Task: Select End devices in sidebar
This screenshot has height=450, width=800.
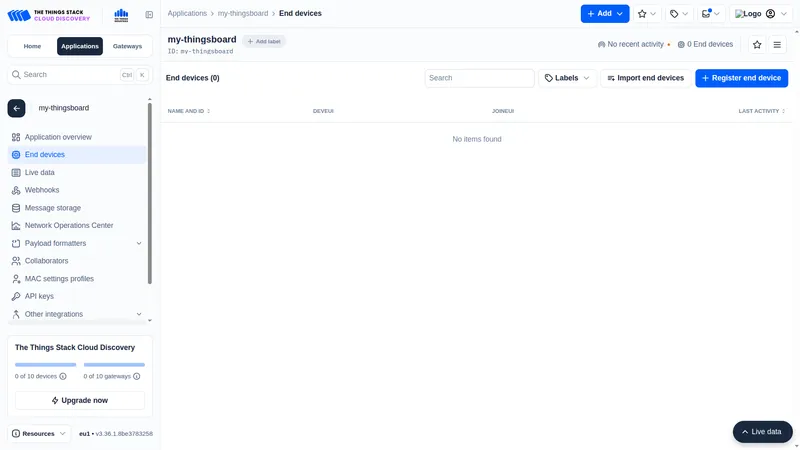Action: (x=77, y=155)
